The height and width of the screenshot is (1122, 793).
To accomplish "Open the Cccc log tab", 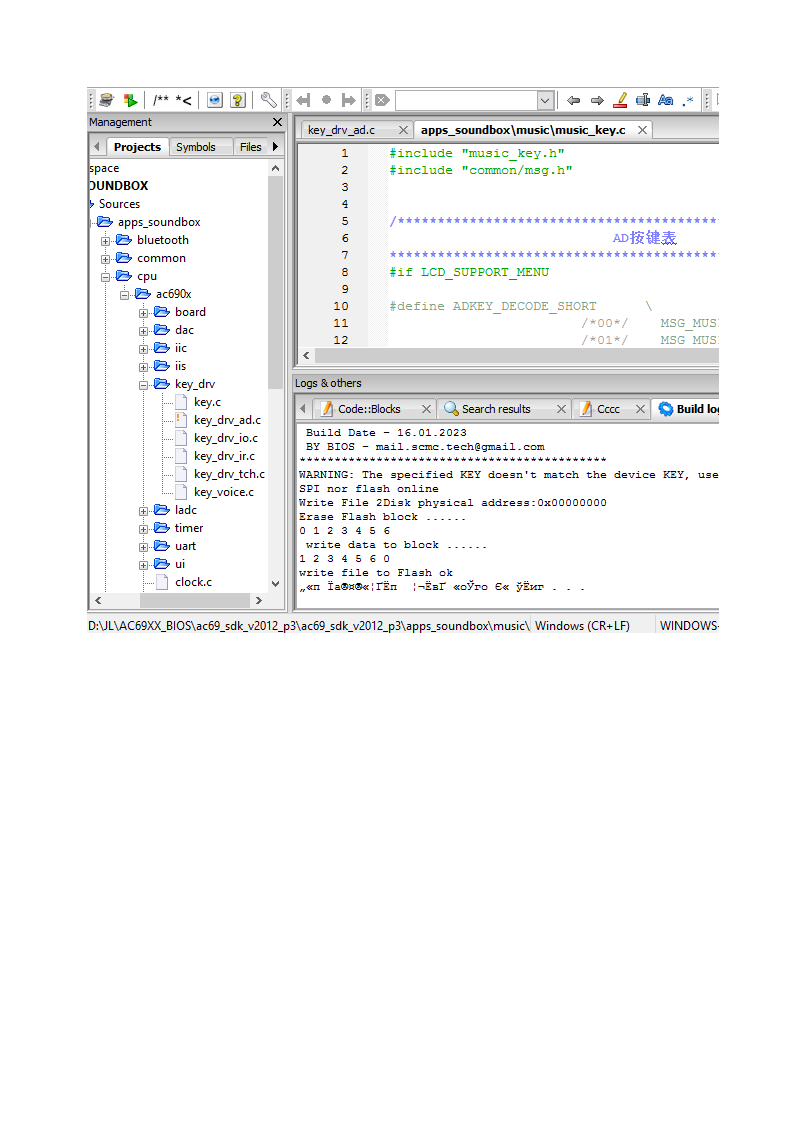I will point(608,409).
